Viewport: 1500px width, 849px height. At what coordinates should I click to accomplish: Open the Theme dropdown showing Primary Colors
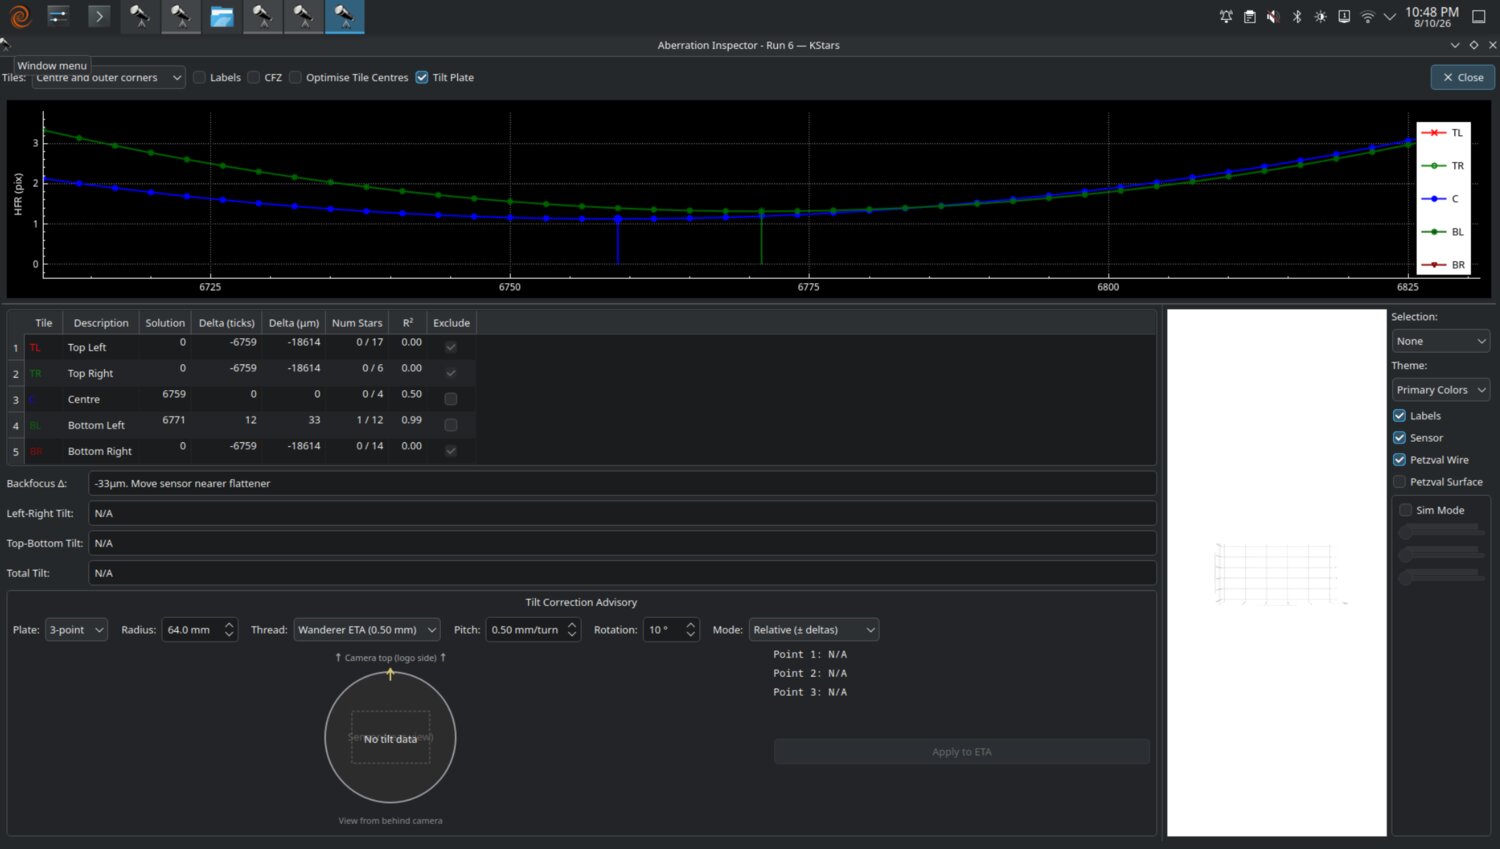click(1441, 390)
